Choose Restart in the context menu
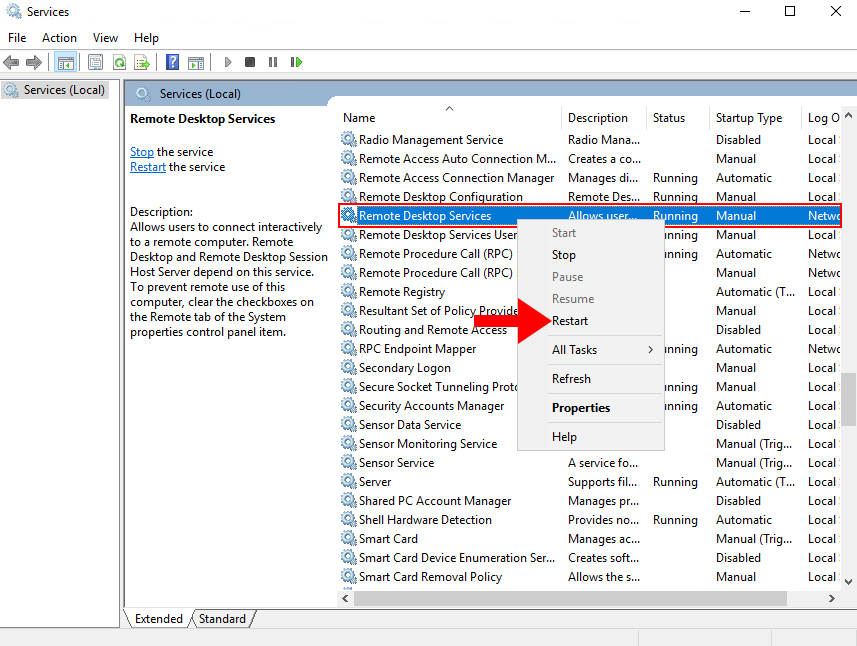 click(570, 321)
